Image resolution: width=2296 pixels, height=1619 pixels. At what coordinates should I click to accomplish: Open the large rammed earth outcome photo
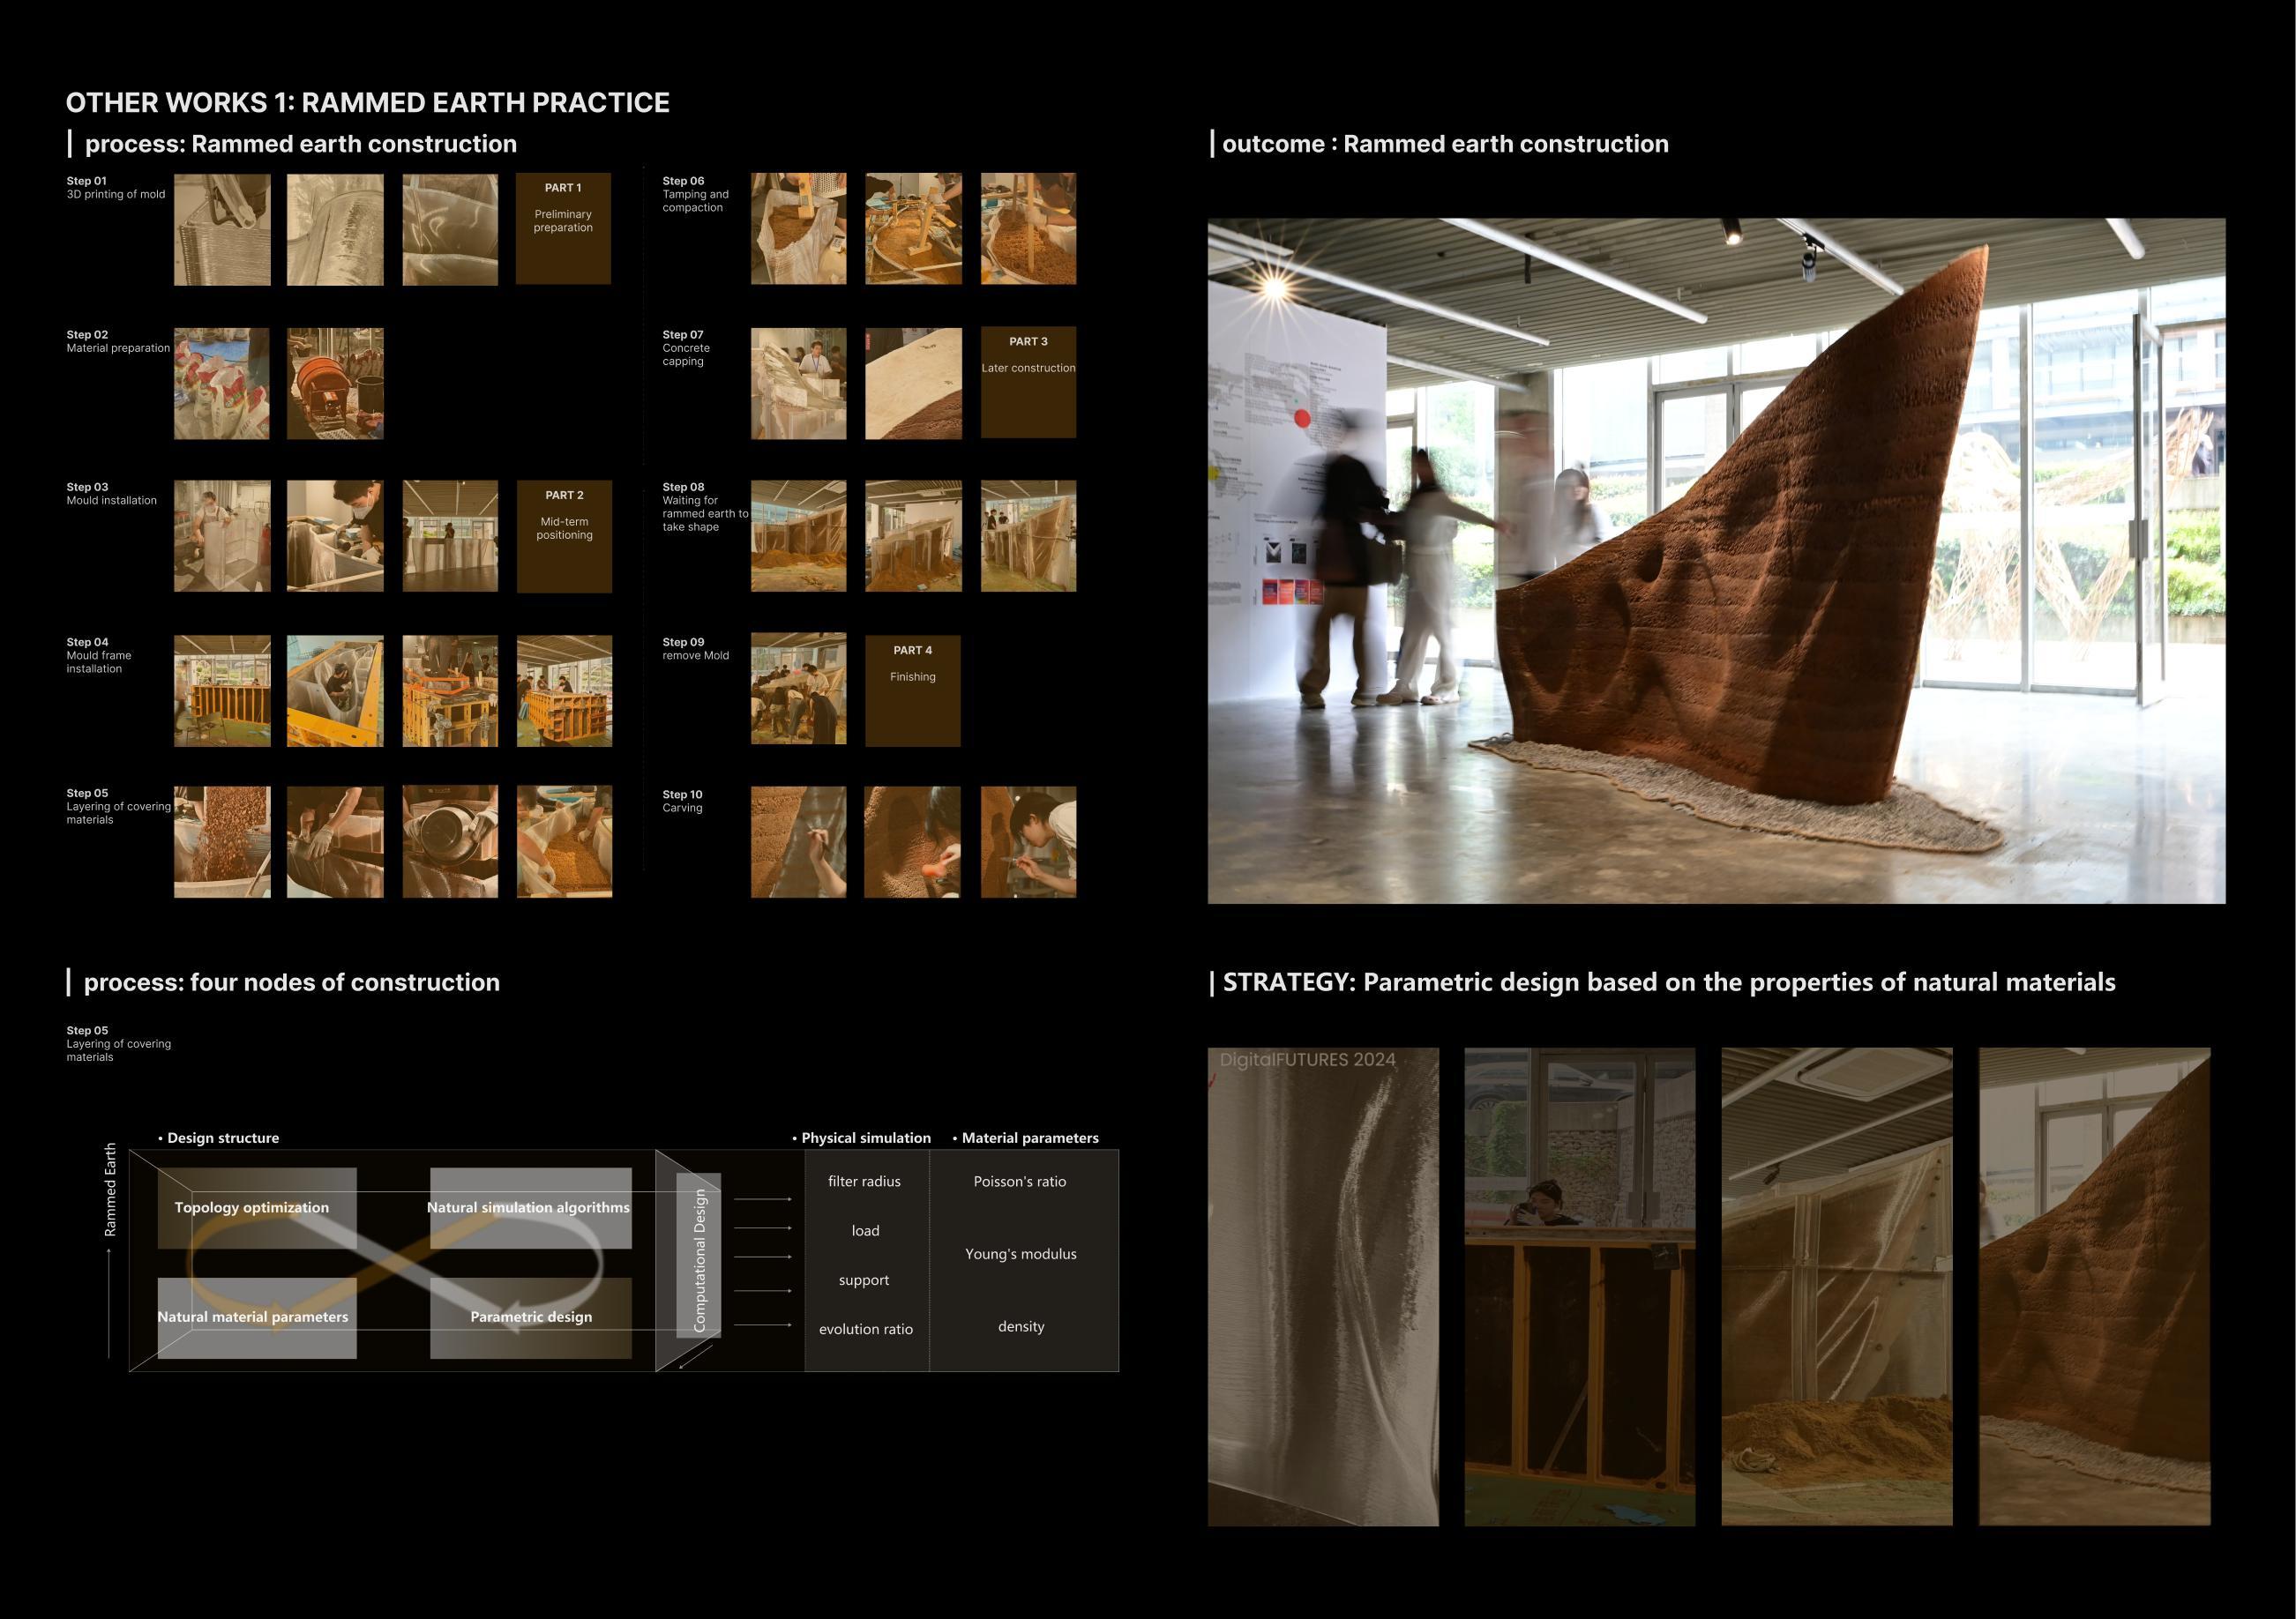tap(1716, 561)
